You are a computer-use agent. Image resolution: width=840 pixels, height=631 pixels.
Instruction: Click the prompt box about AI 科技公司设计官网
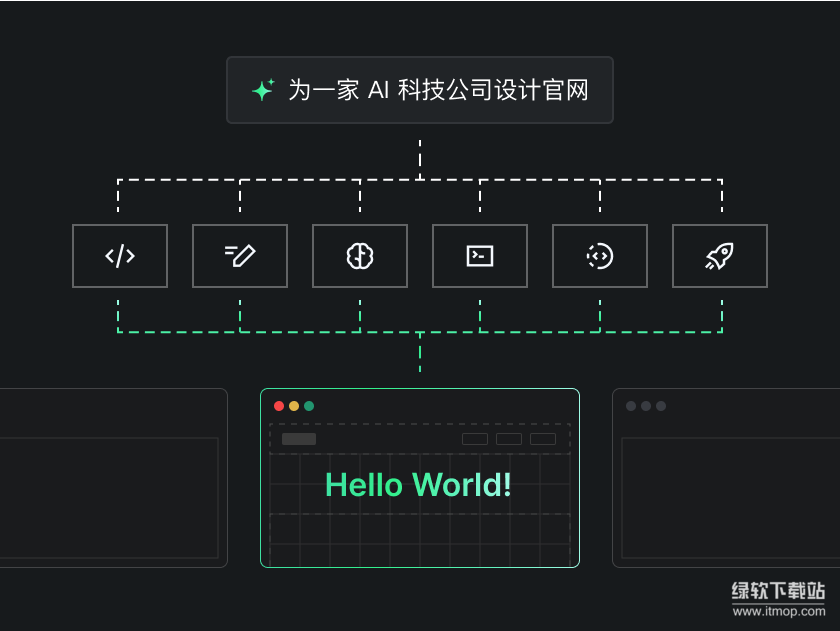click(x=420, y=90)
